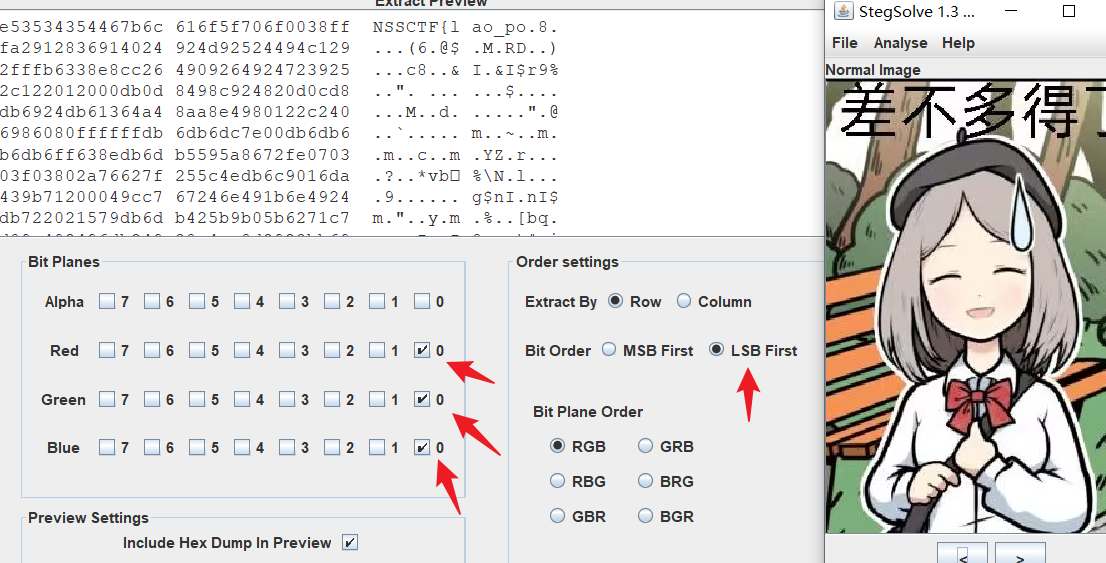Viewport: 1106px width, 563px height.
Task: Toggle Alpha bit plane 0 checkbox
Action: [x=422, y=302]
